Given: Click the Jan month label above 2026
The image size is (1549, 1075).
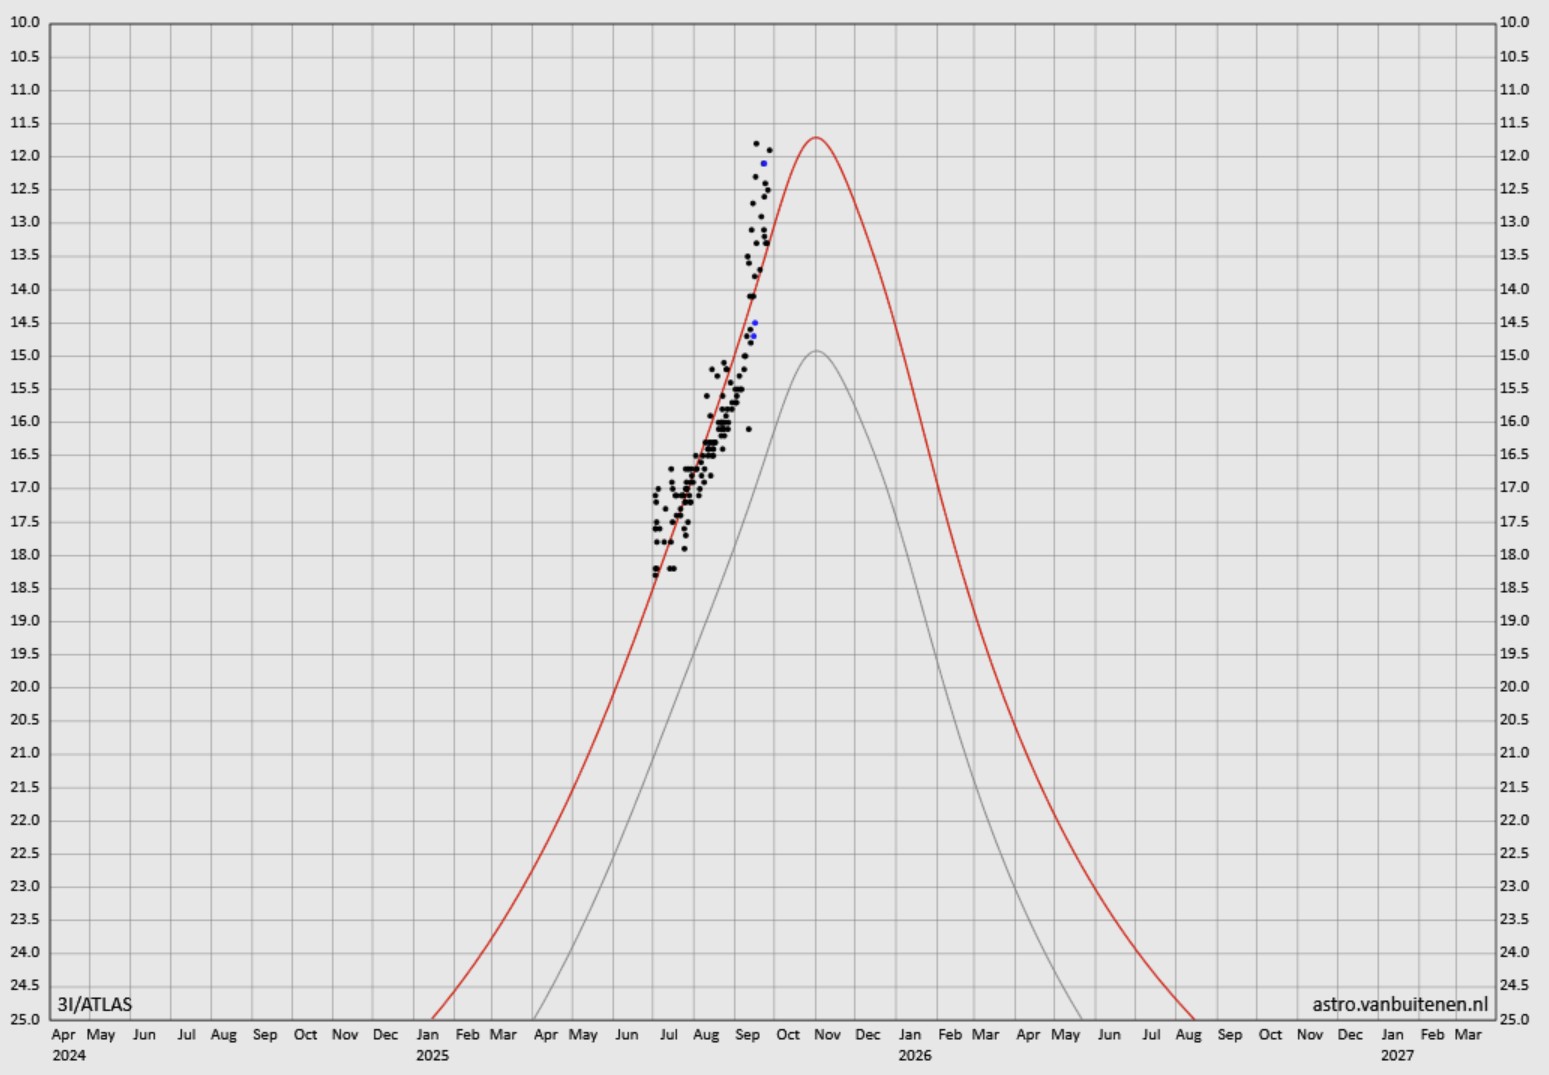Looking at the screenshot, I should (x=909, y=1035).
